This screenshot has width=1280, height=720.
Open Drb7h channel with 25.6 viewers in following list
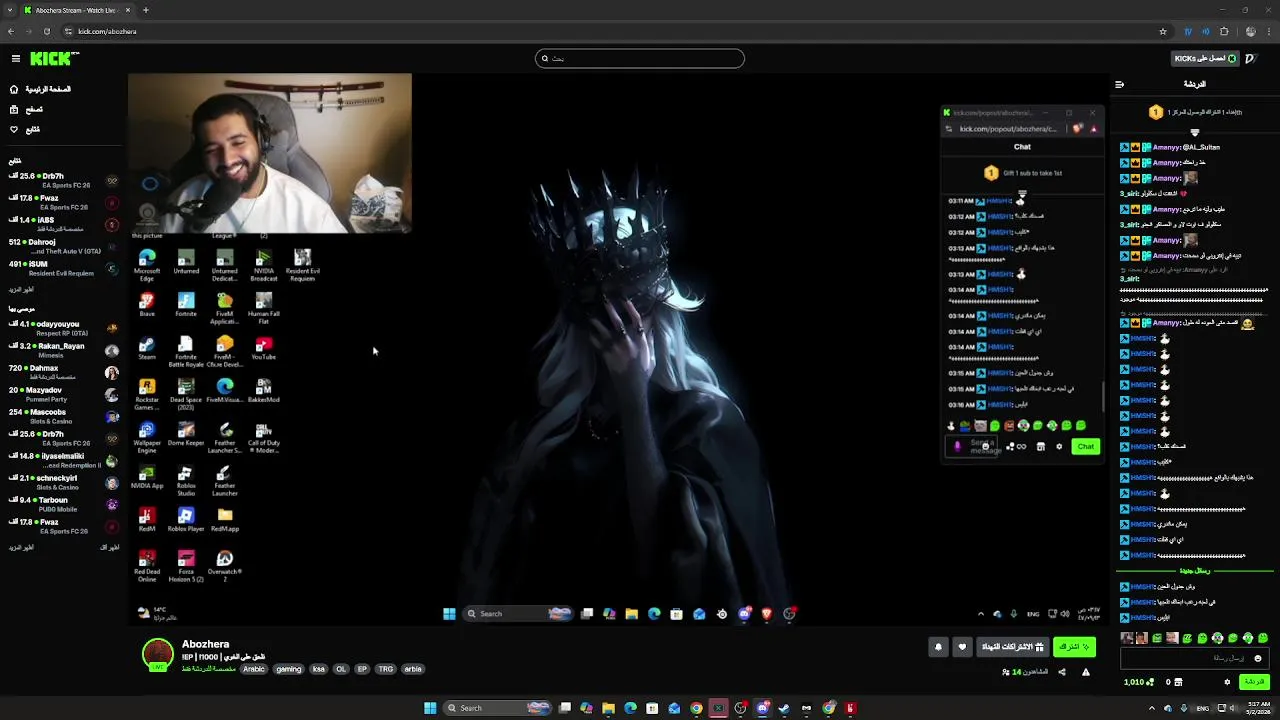(64, 180)
